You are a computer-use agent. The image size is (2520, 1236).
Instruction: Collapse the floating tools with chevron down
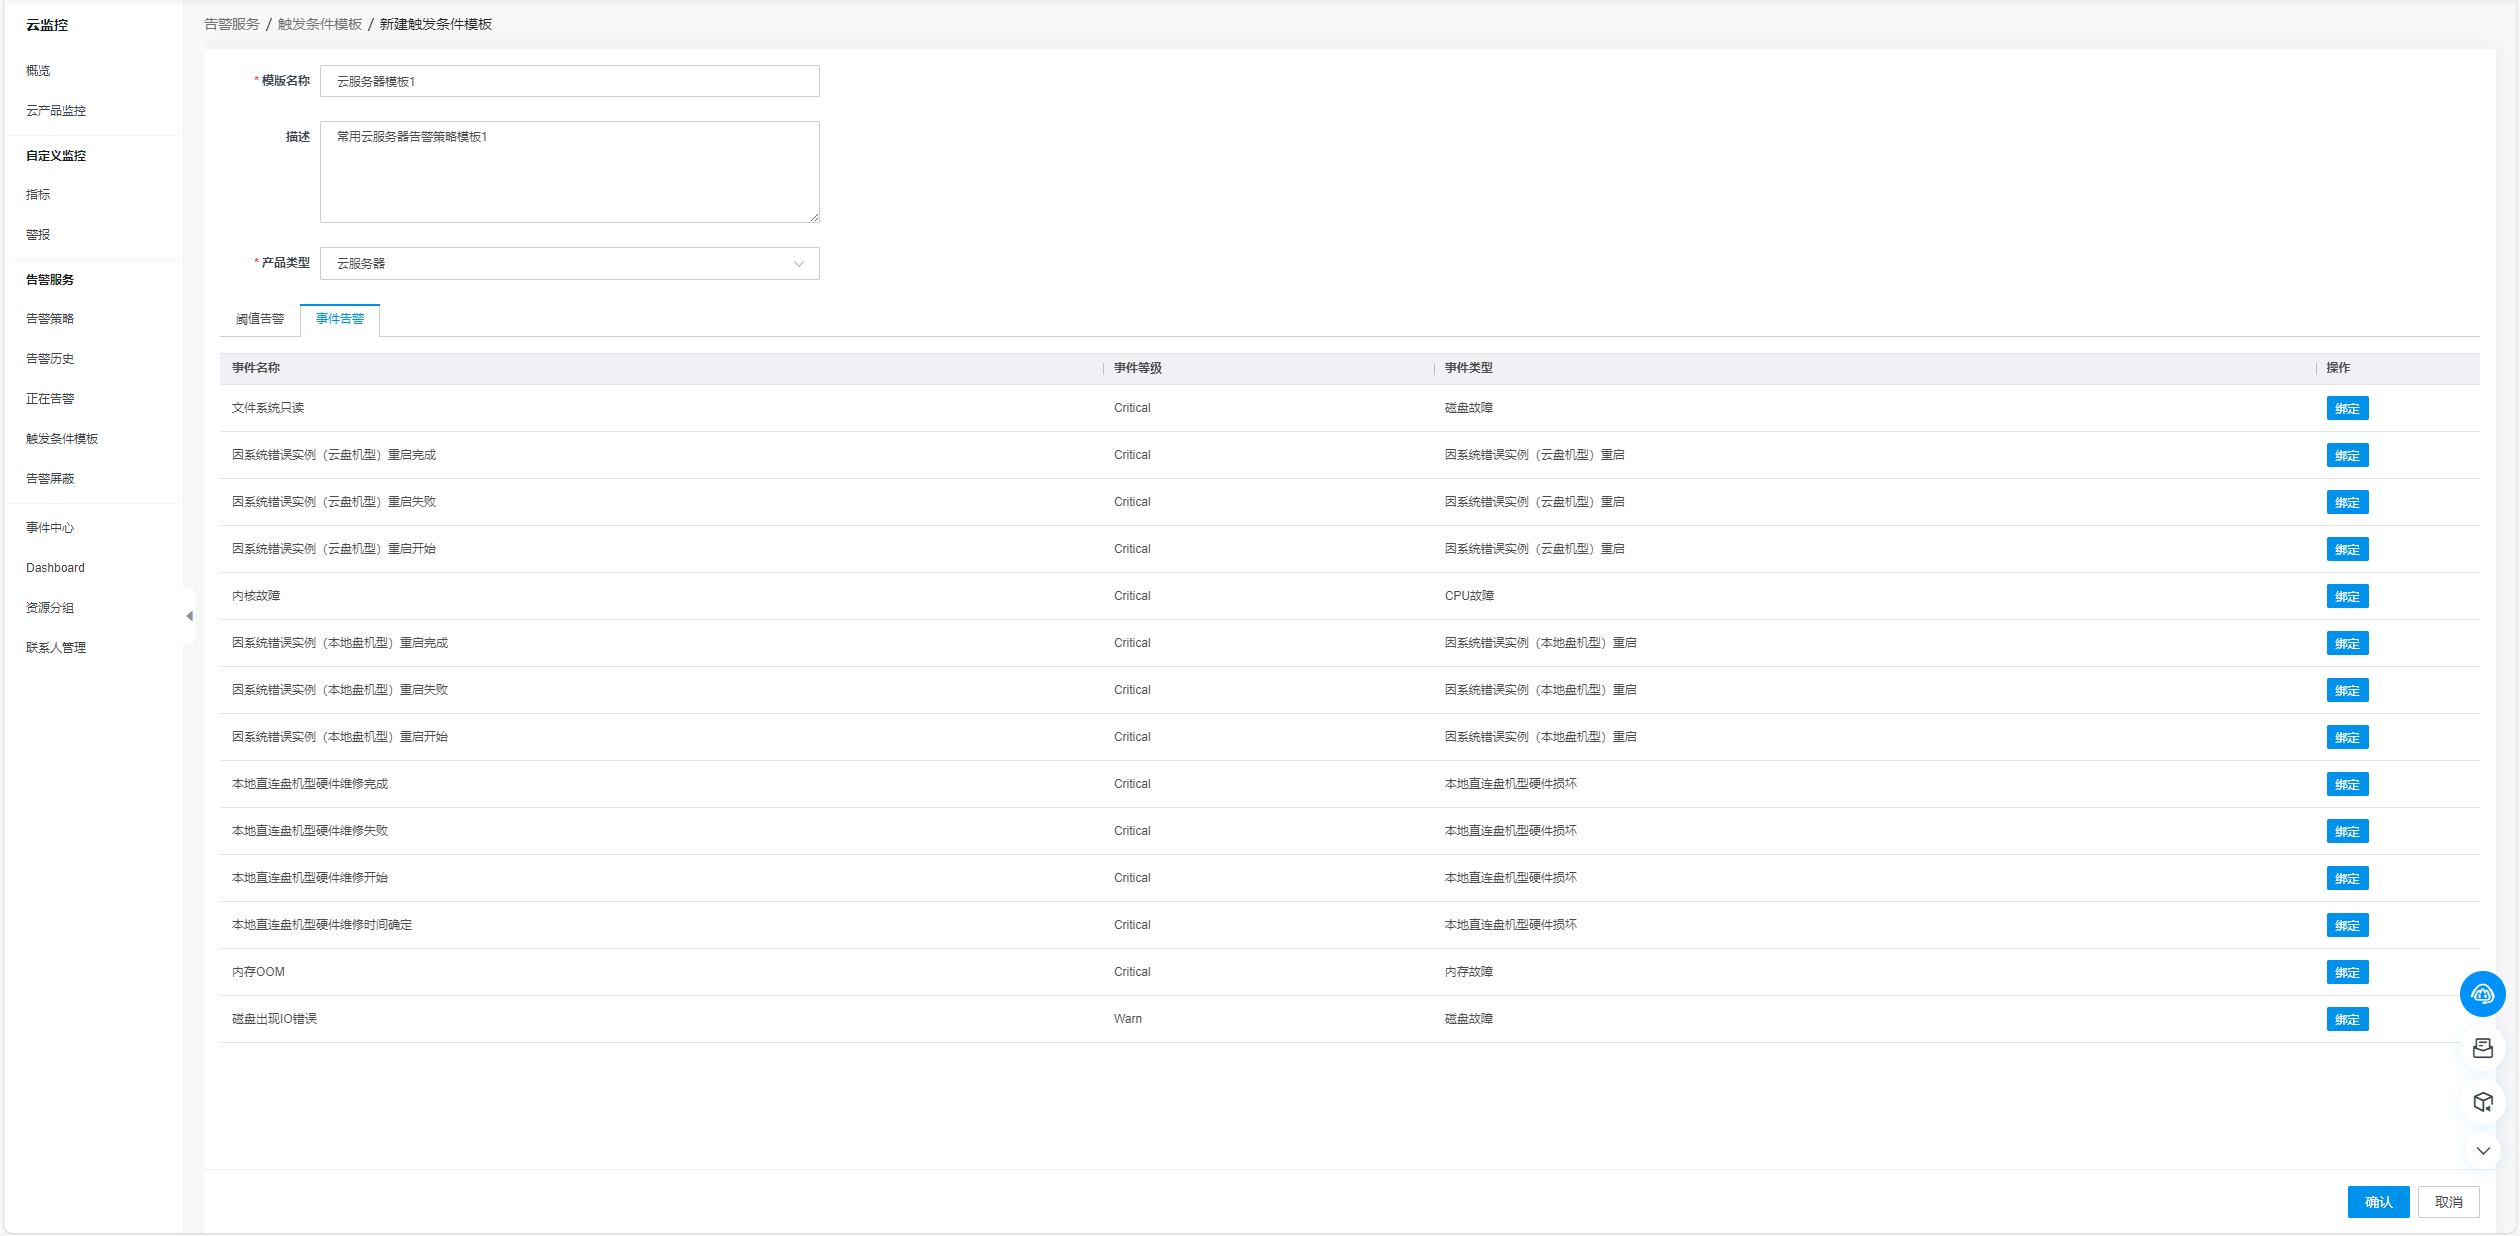pyautogui.click(x=2482, y=1151)
